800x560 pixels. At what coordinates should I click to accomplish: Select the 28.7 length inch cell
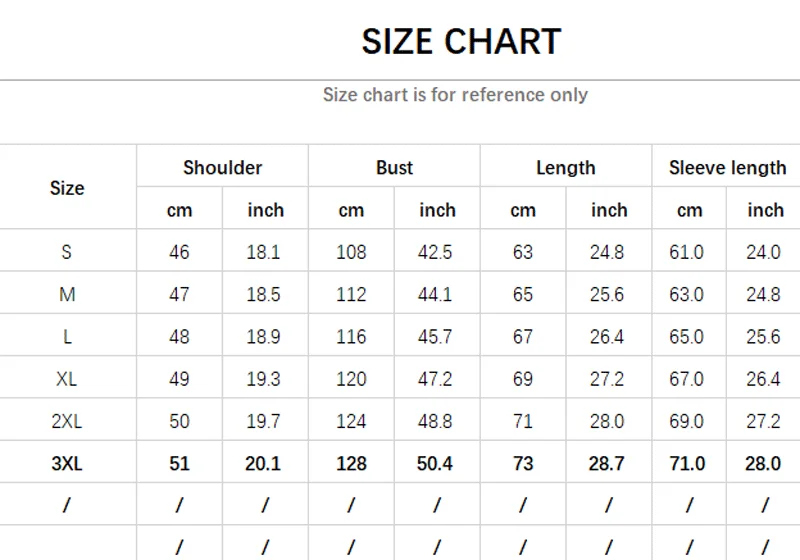click(607, 463)
